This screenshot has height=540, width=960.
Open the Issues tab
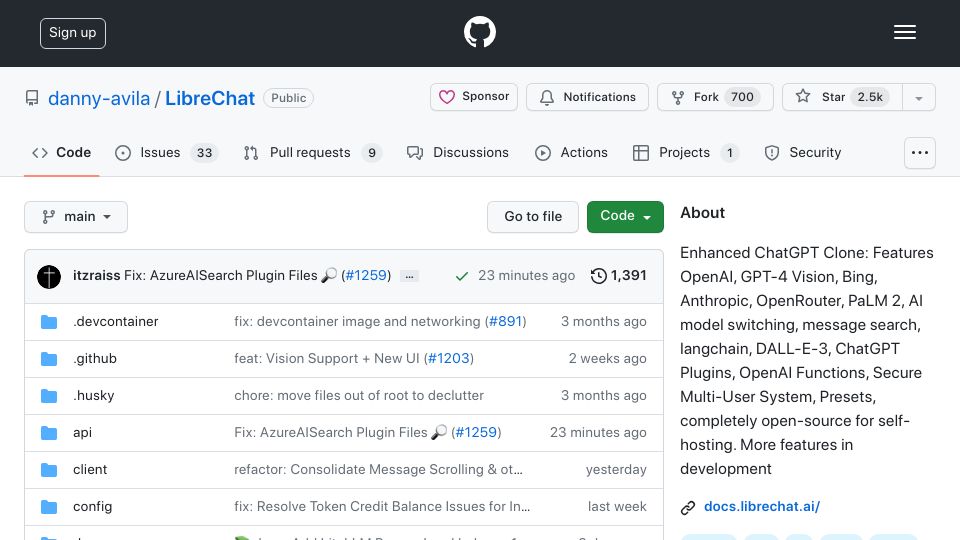(x=166, y=152)
